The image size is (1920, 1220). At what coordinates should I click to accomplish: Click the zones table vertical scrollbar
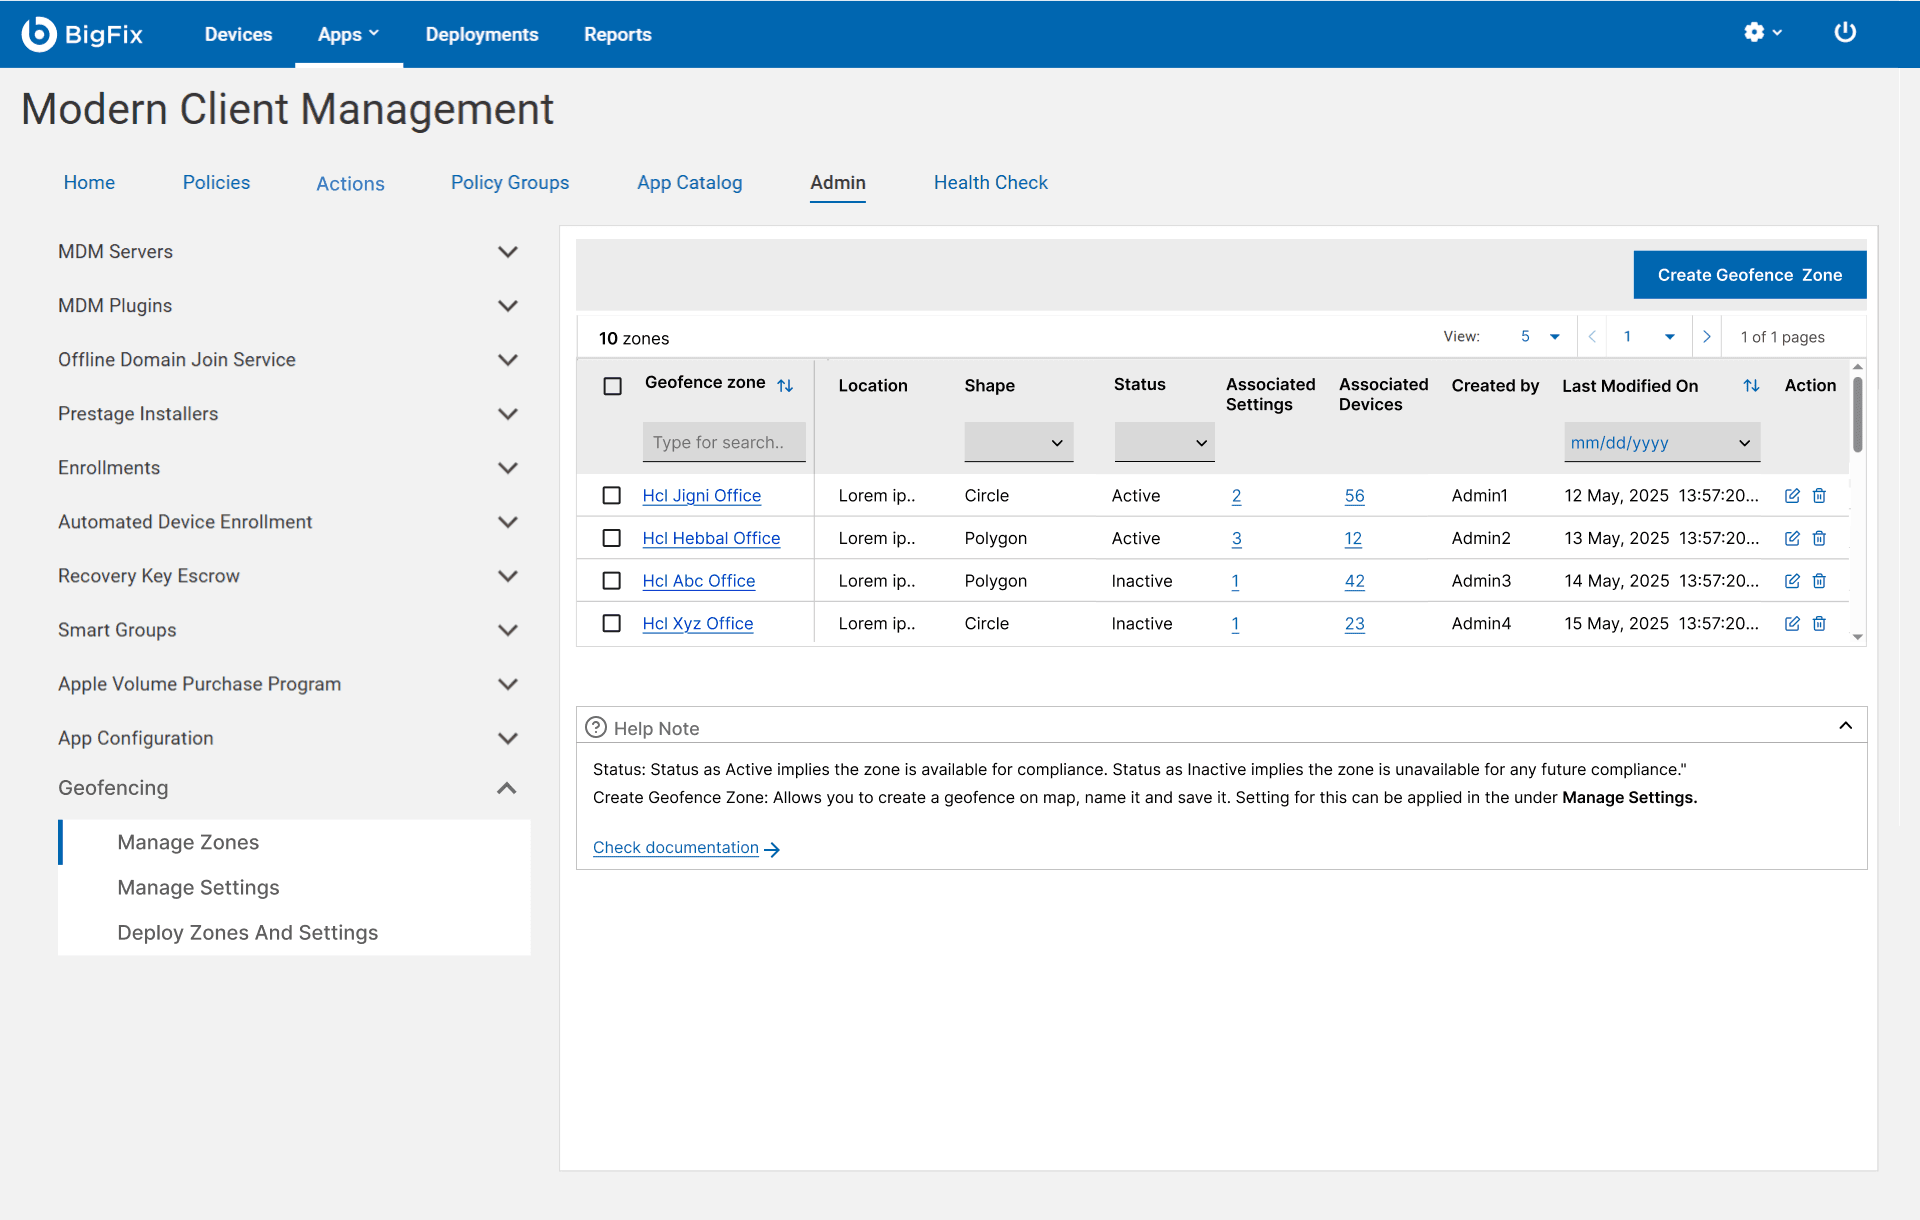pyautogui.click(x=1857, y=414)
